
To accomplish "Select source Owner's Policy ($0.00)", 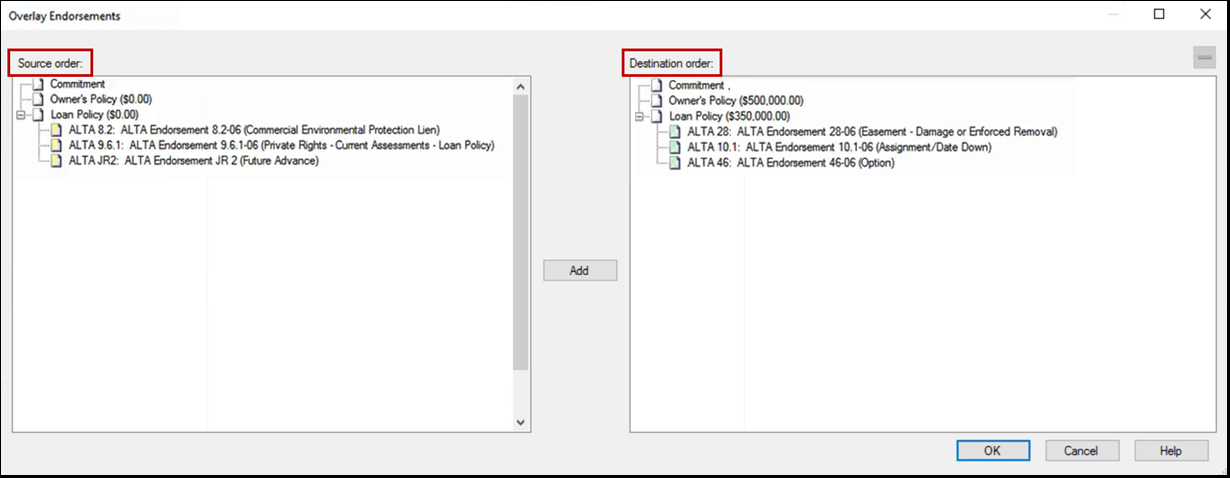I will coord(101,99).
